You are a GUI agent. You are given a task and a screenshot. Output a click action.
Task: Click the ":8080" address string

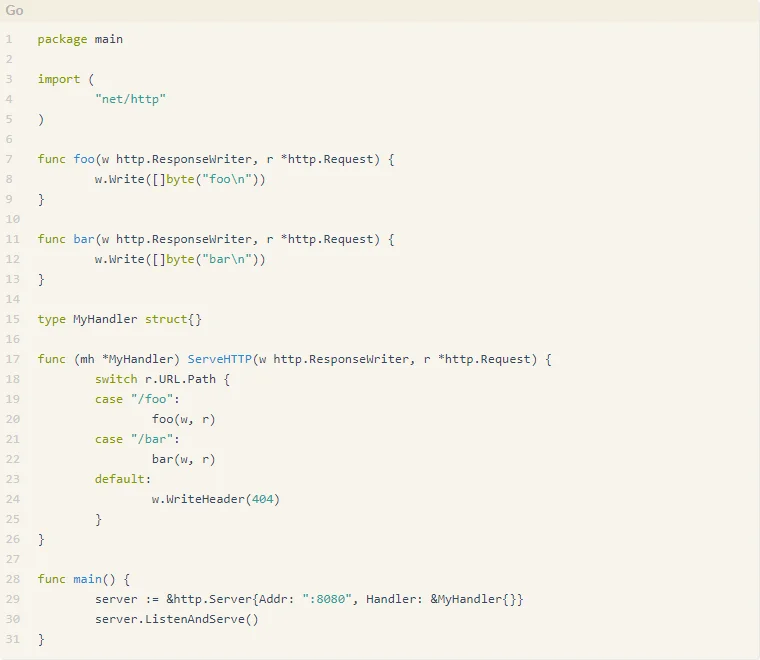tap(327, 599)
